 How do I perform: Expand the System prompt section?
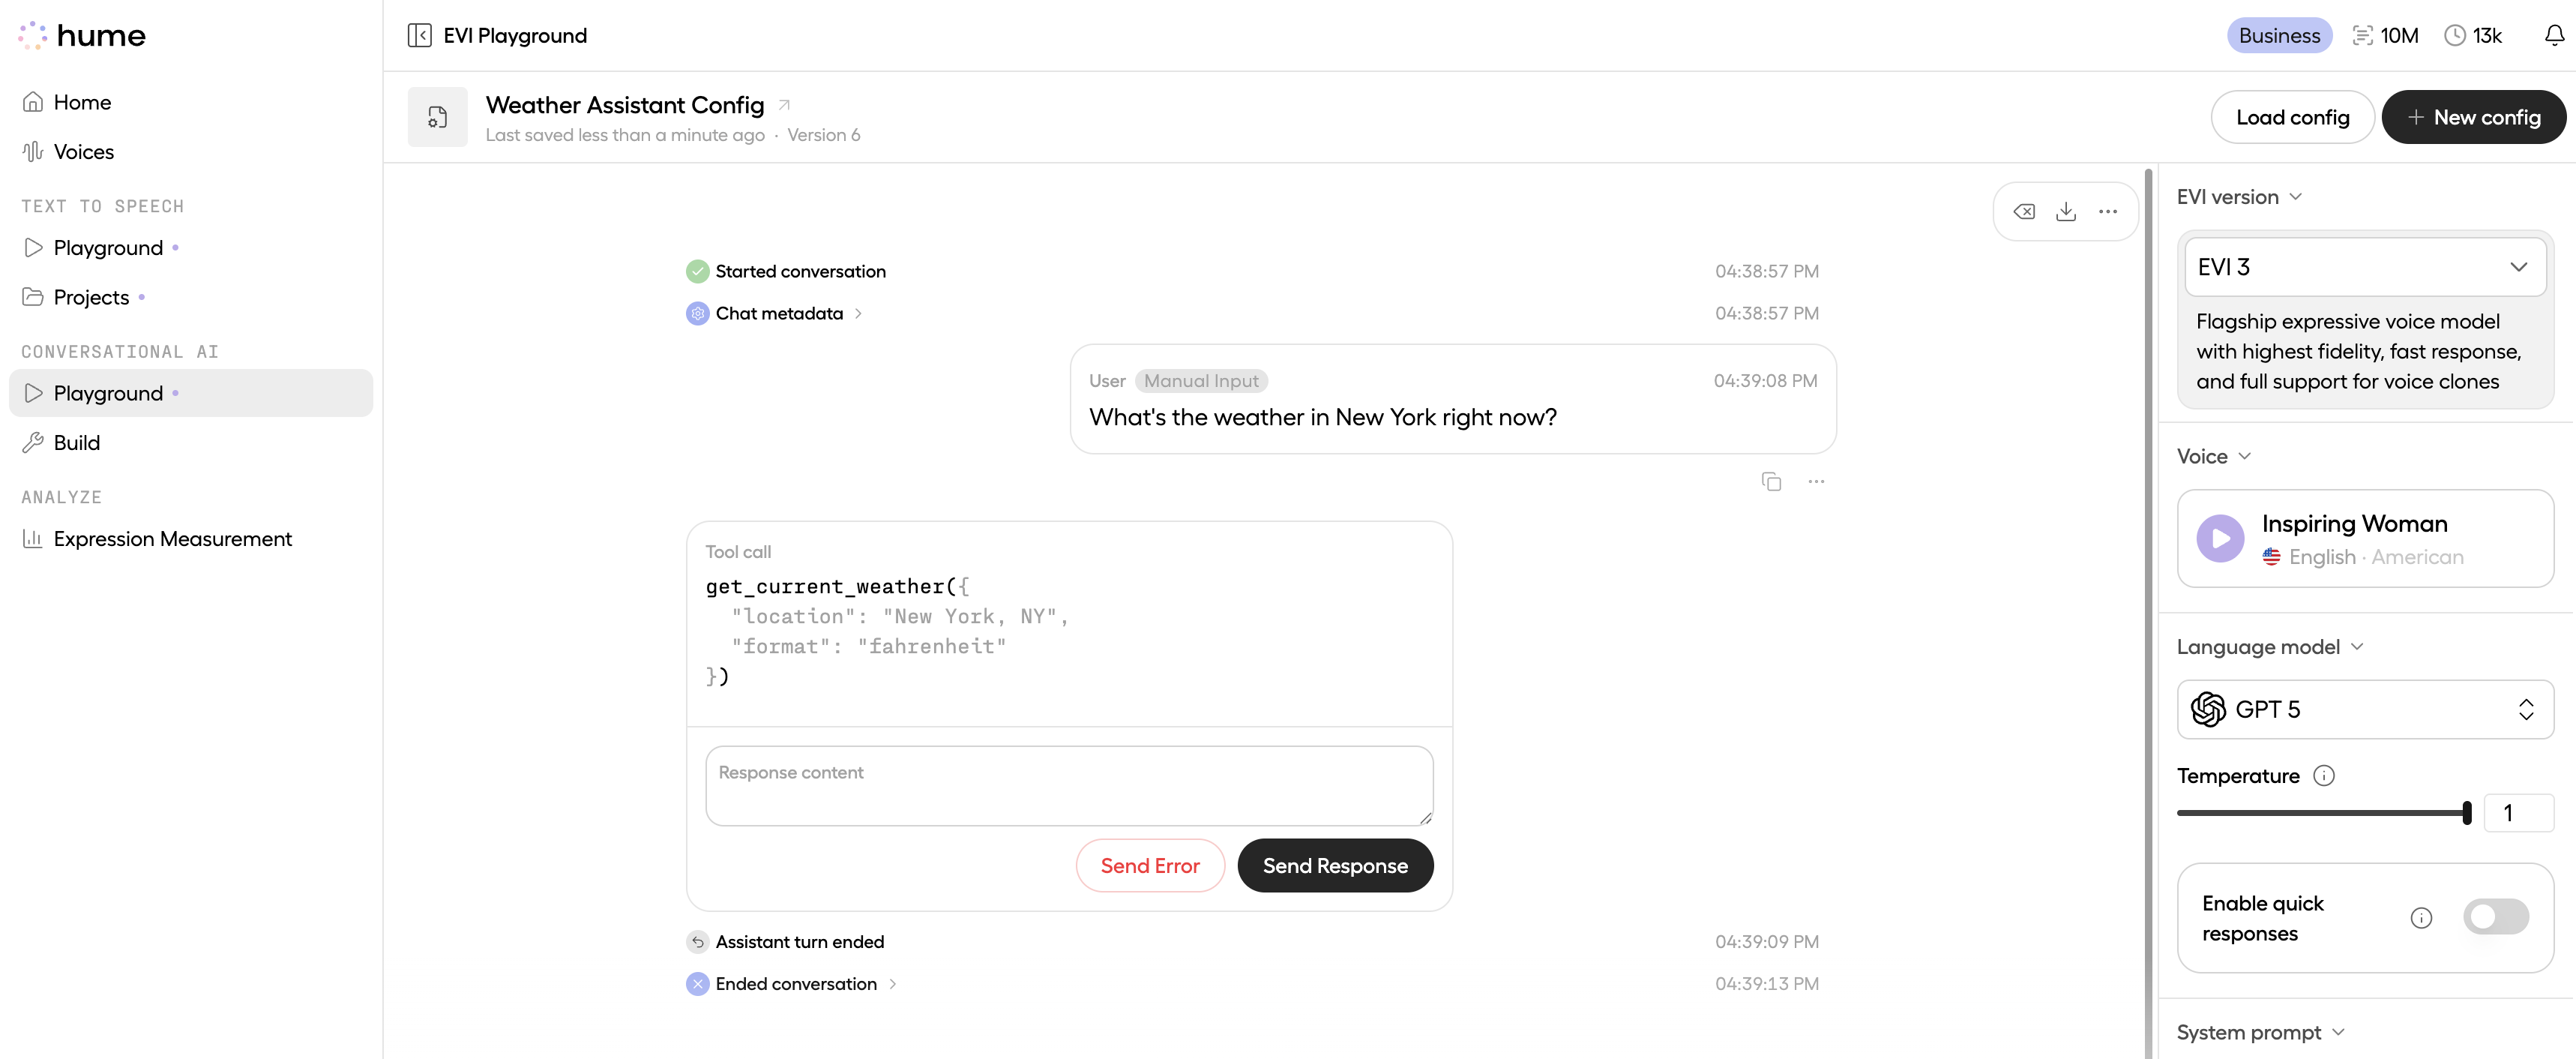coord(2260,1032)
